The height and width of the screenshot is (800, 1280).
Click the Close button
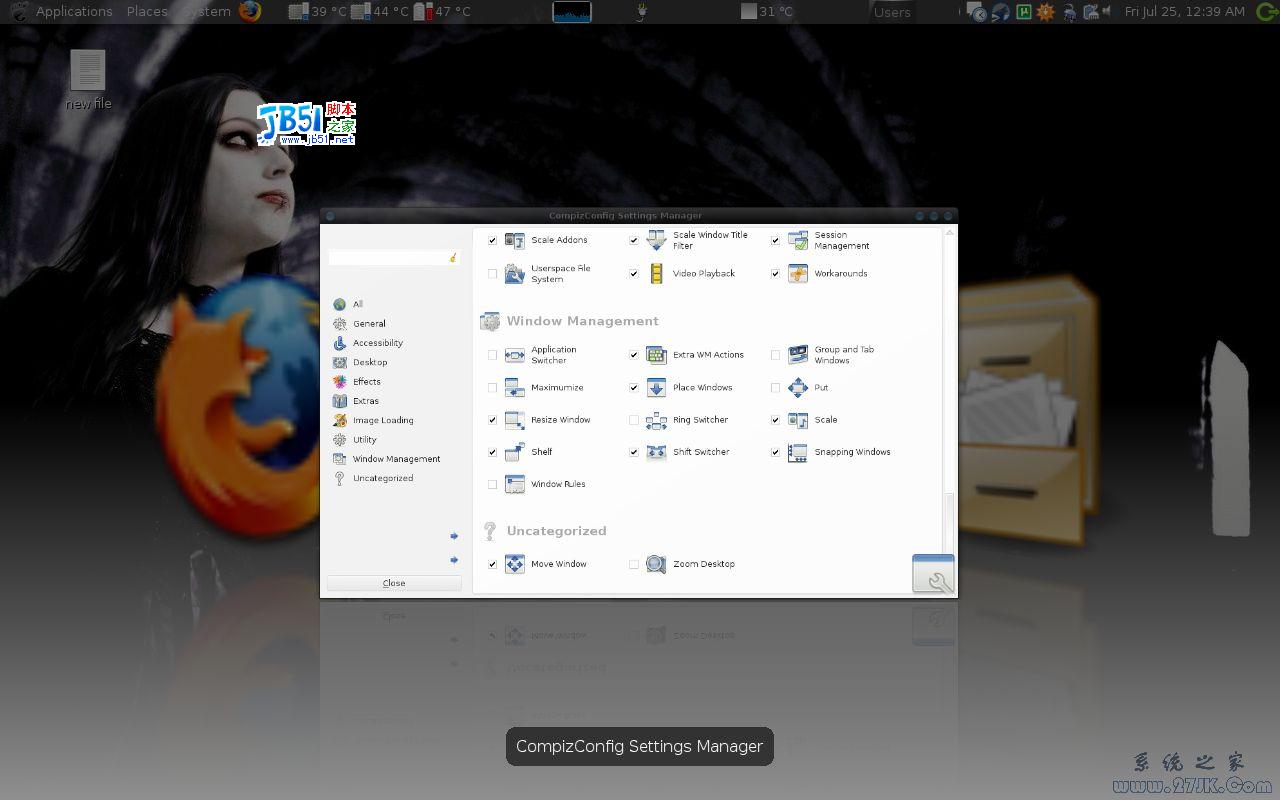tap(394, 583)
